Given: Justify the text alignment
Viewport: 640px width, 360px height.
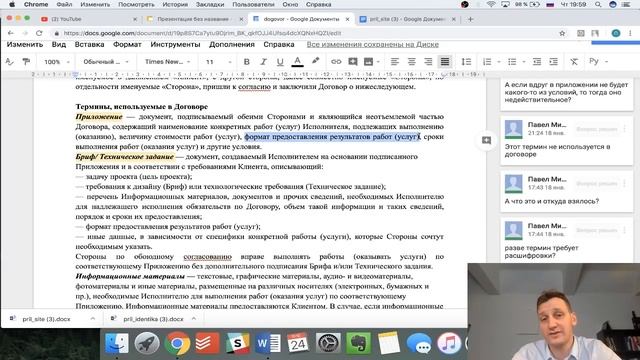Looking at the screenshot, I should 444,62.
